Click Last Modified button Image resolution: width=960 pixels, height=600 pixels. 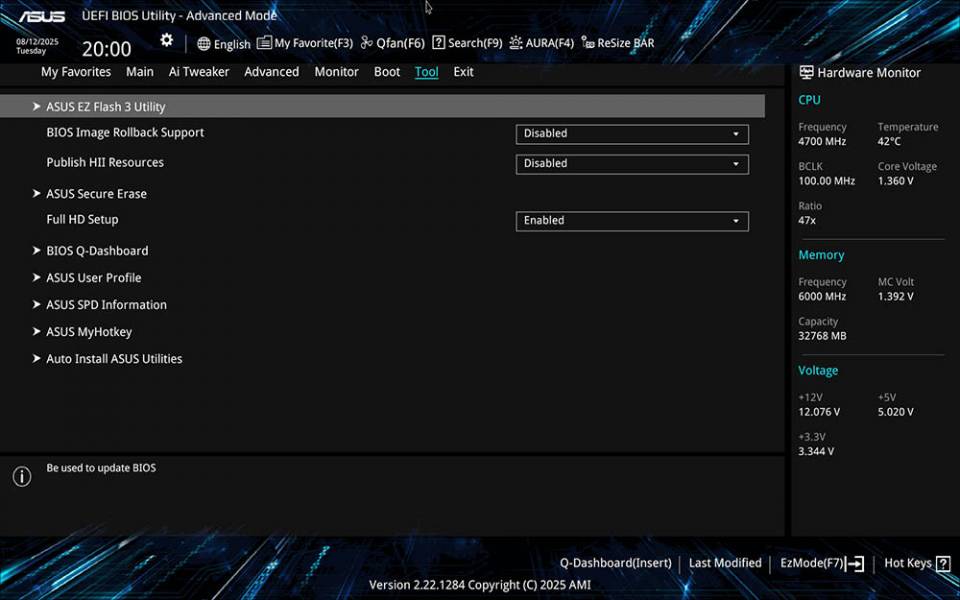[725, 563]
